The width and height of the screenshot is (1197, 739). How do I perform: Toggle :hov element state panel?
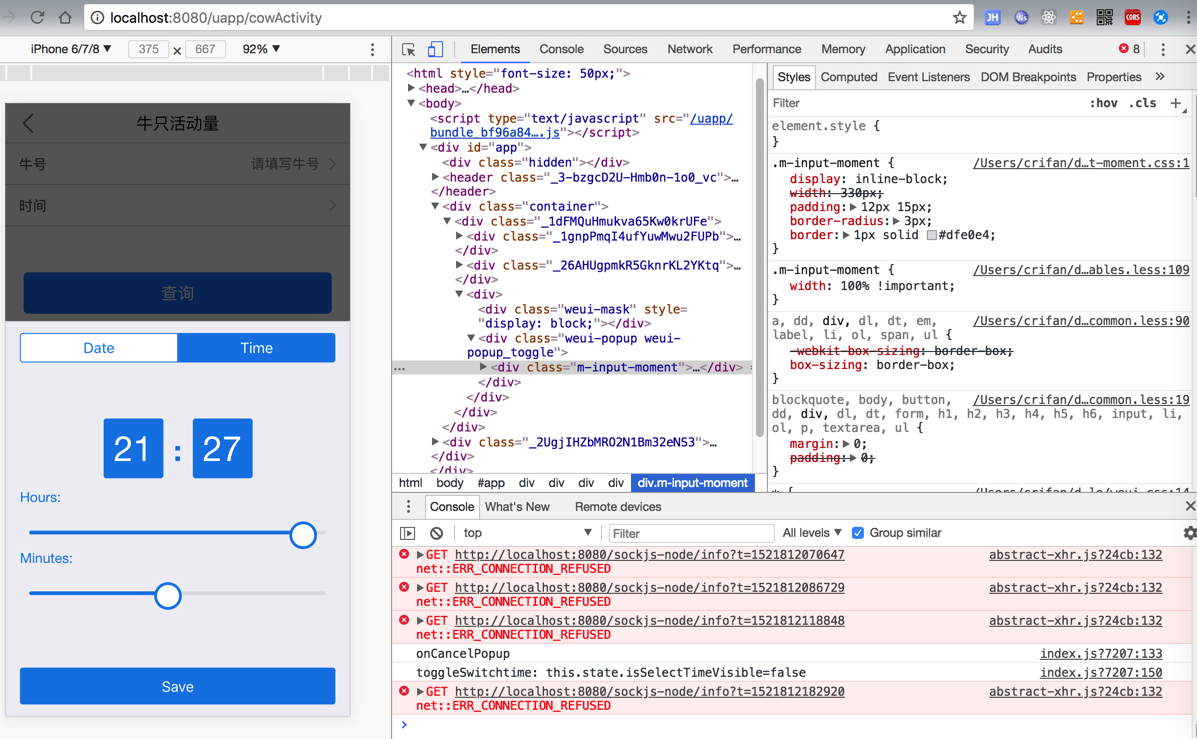(1104, 103)
